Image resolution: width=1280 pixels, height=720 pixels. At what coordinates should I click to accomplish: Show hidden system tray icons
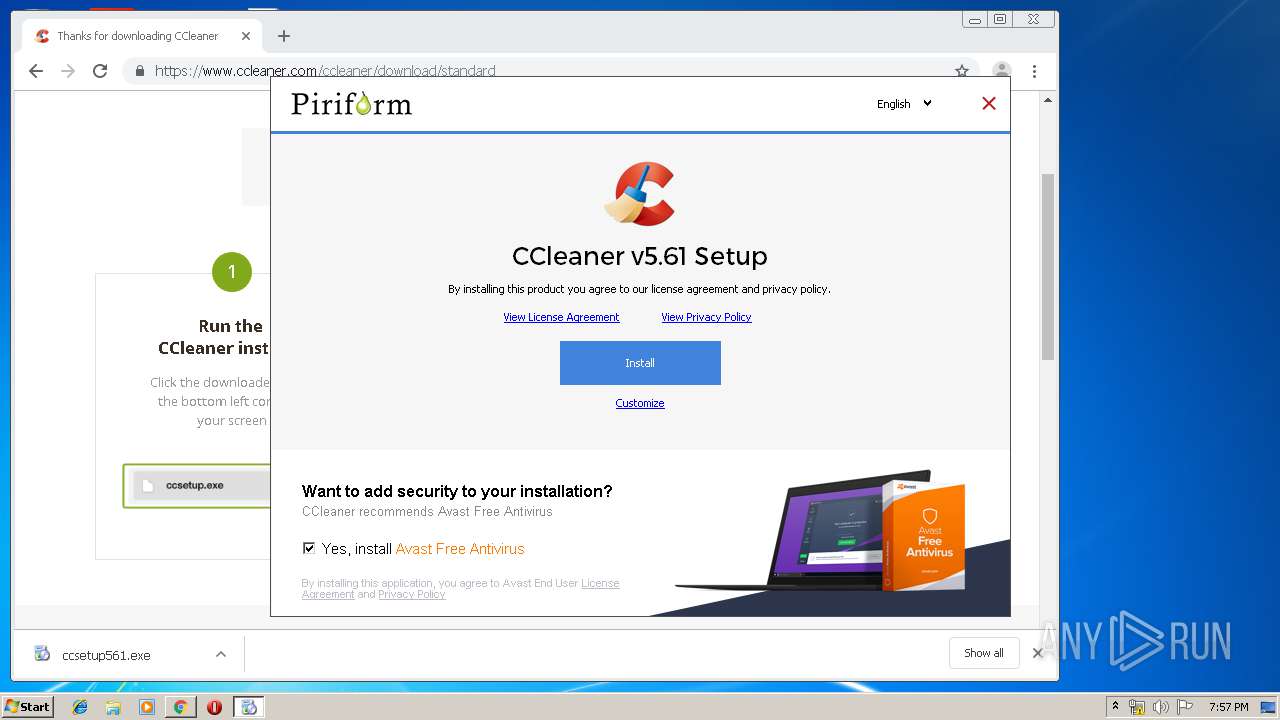1116,707
